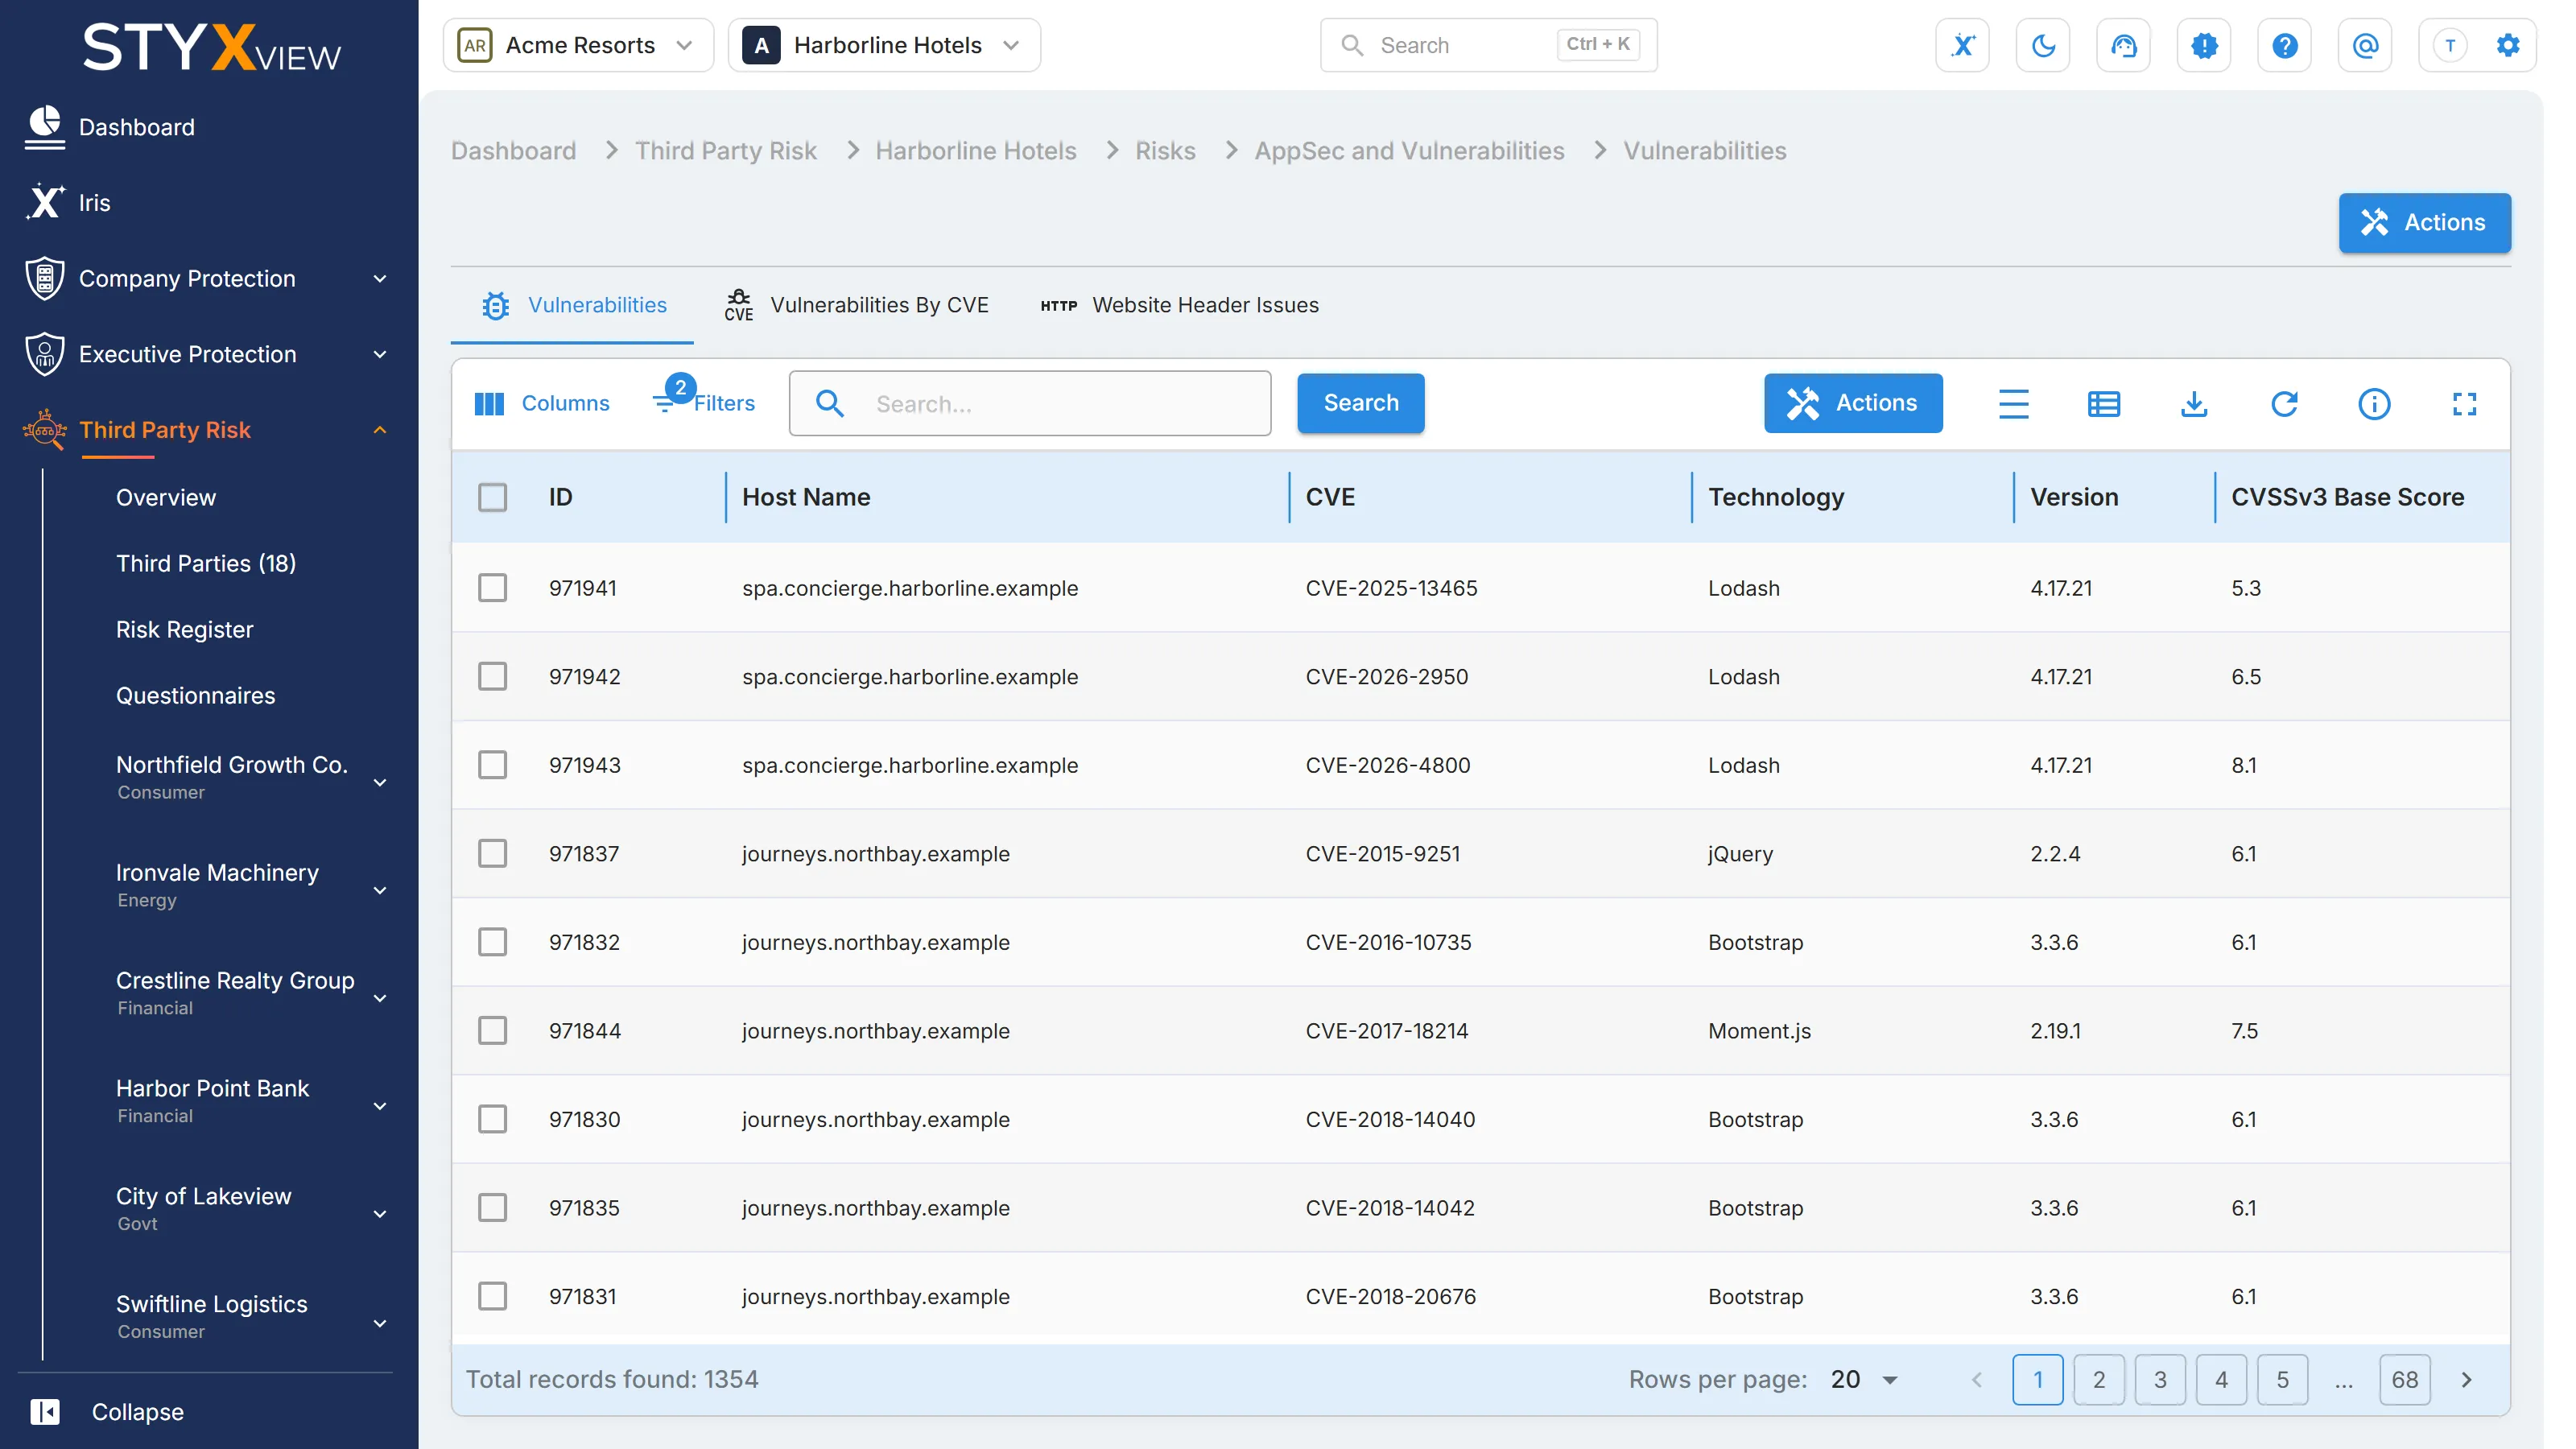The image size is (2576, 1449).
Task: Open rows per page dropdown
Action: pos(1864,1380)
